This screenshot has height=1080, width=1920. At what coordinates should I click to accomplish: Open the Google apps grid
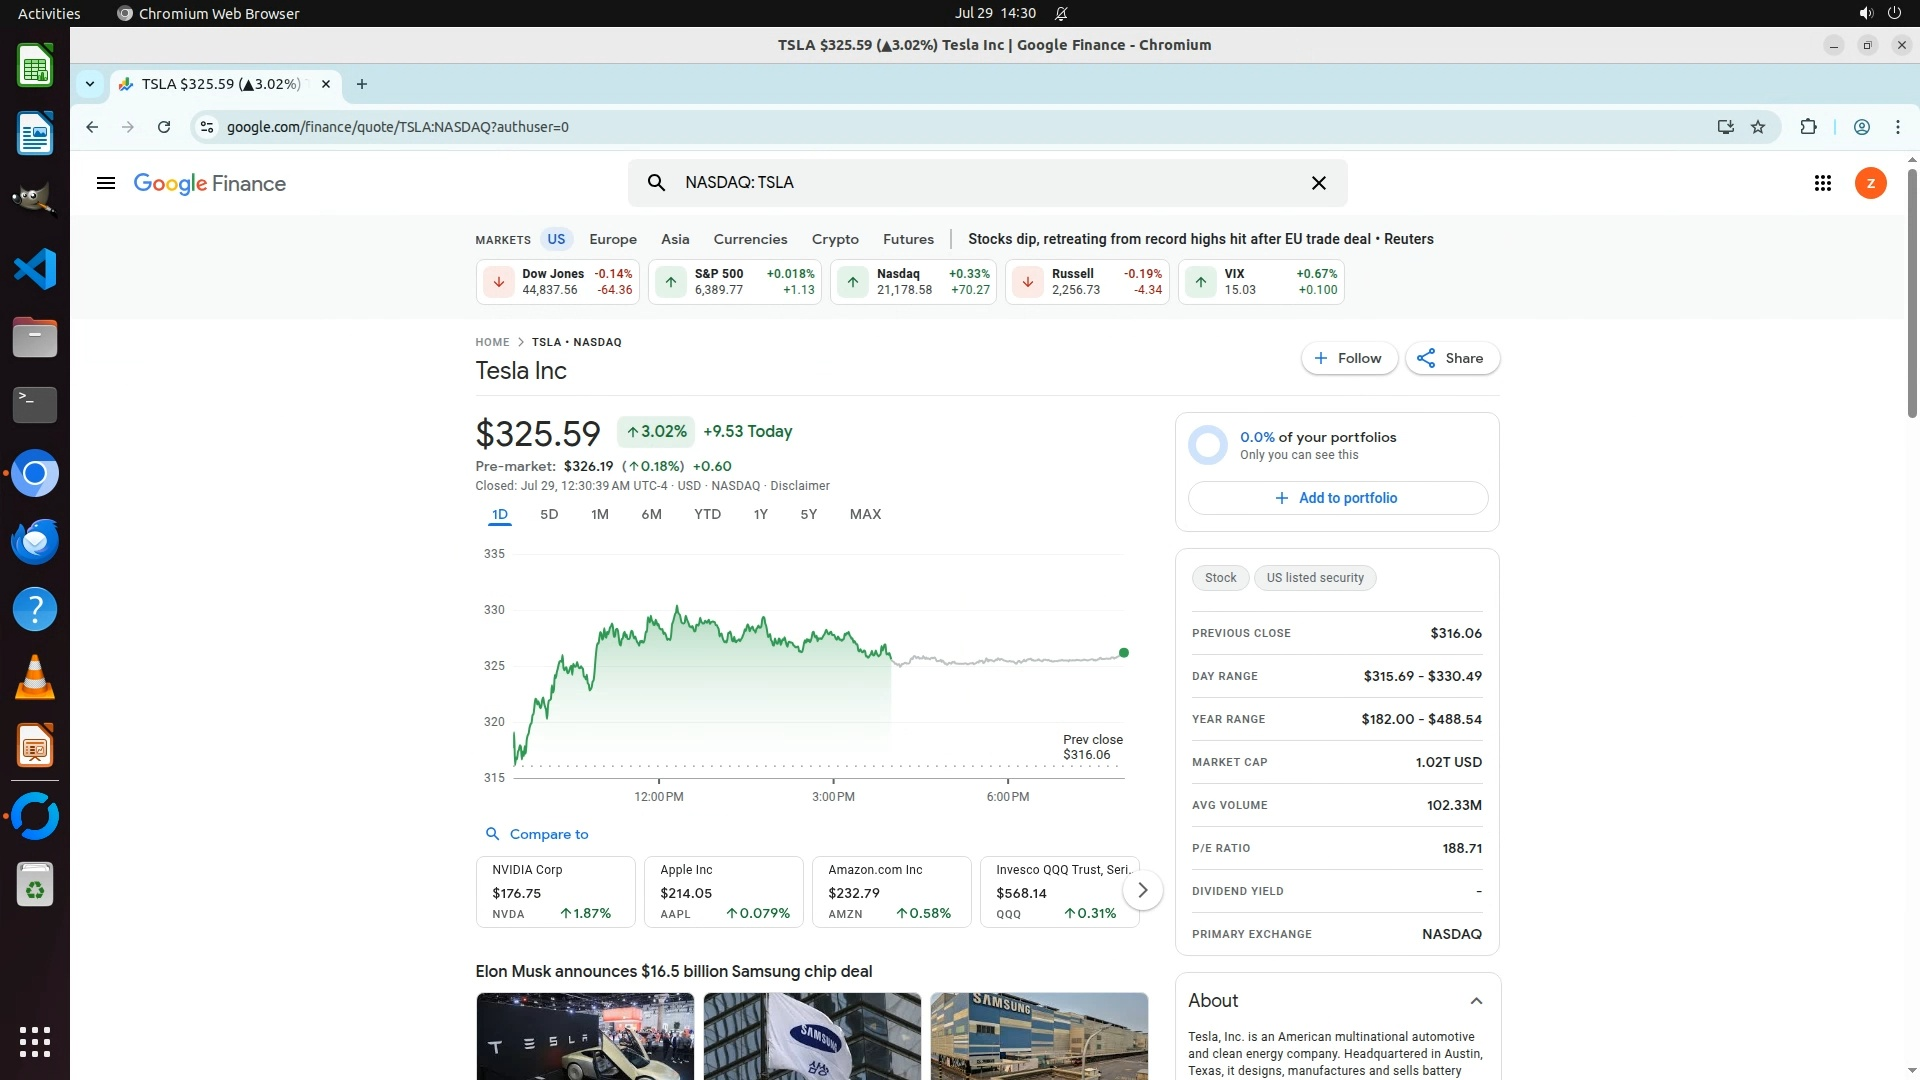(x=1822, y=183)
